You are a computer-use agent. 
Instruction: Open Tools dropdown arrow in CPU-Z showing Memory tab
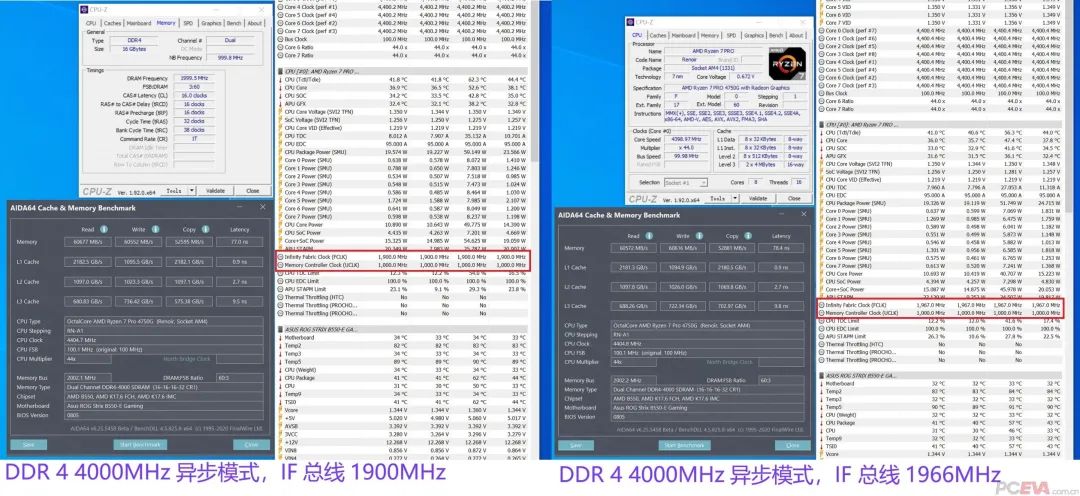(191, 191)
